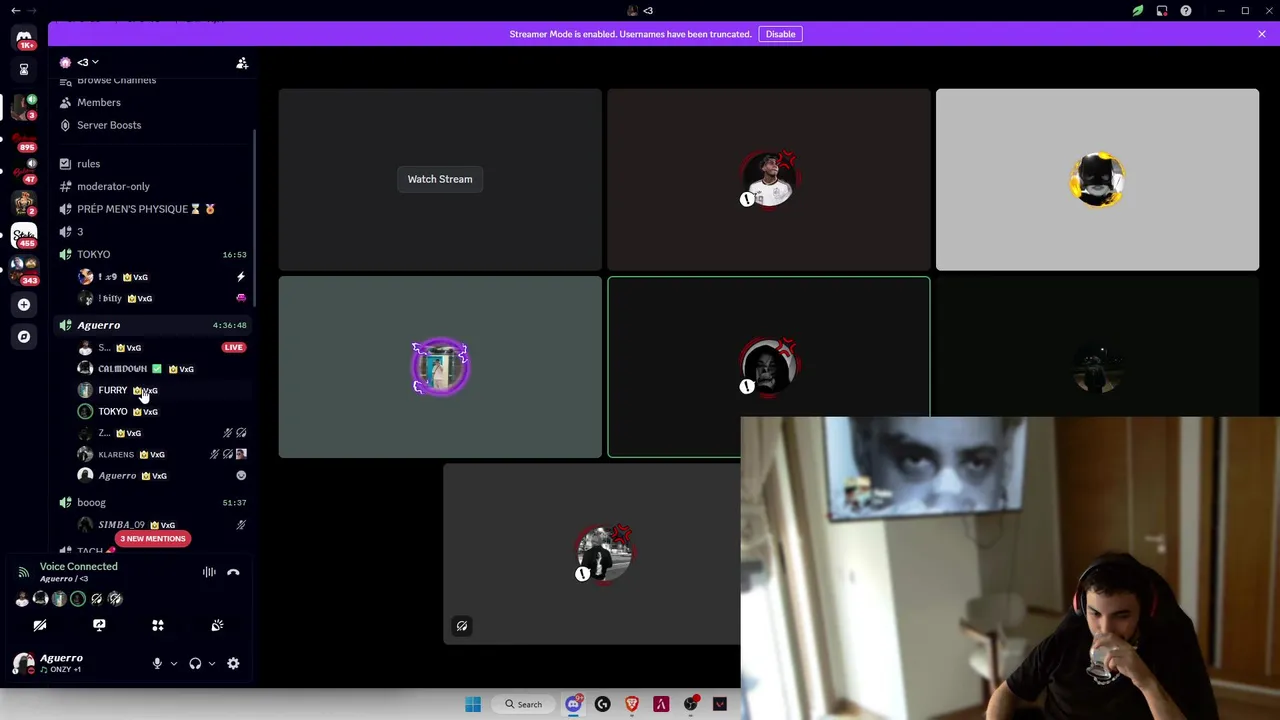Join the TOKYO voice channel
1280x720 pixels.
click(94, 255)
